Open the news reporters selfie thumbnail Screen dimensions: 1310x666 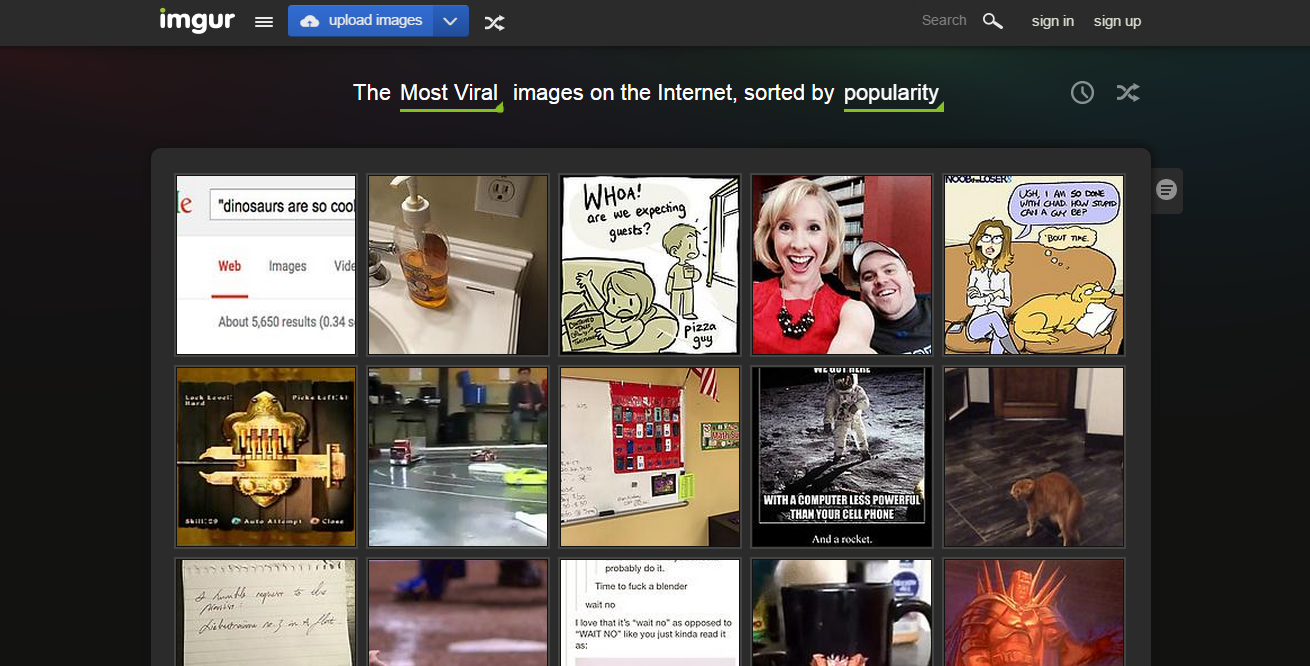(841, 264)
